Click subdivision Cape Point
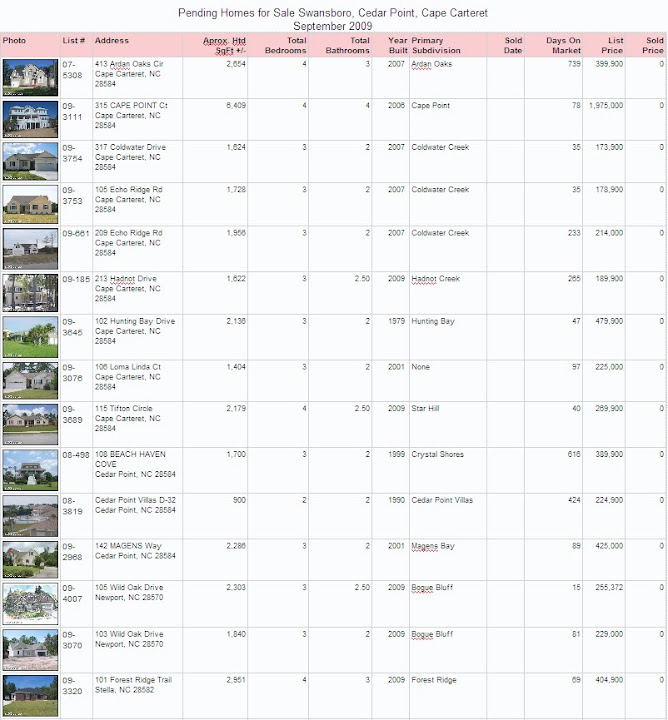The height and width of the screenshot is (720, 668). click(x=431, y=105)
